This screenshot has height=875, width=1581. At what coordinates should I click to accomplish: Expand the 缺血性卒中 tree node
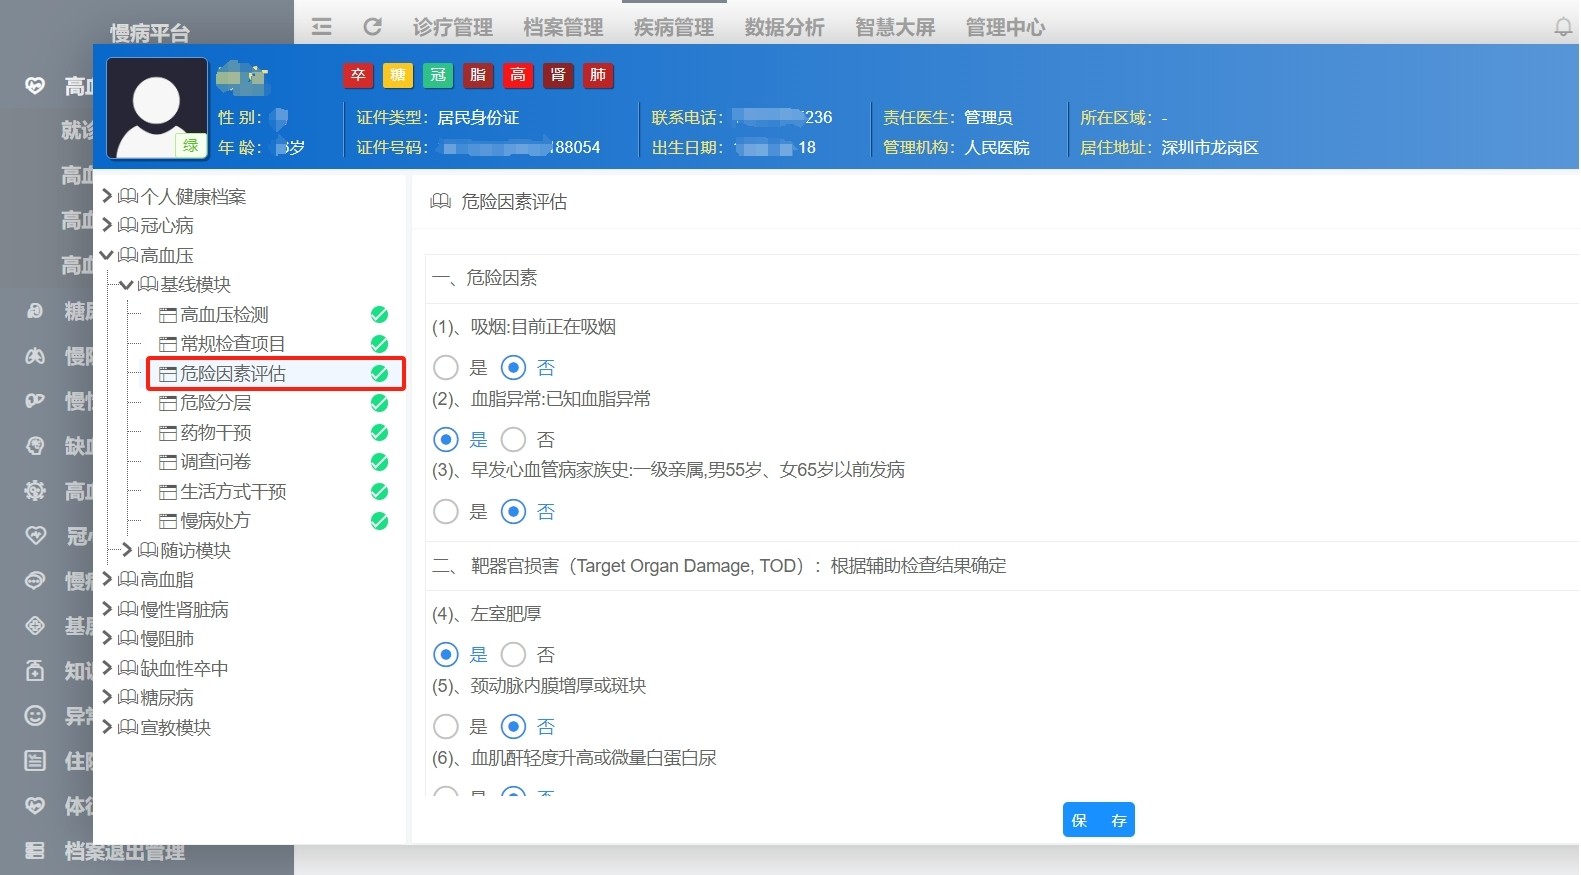[107, 668]
